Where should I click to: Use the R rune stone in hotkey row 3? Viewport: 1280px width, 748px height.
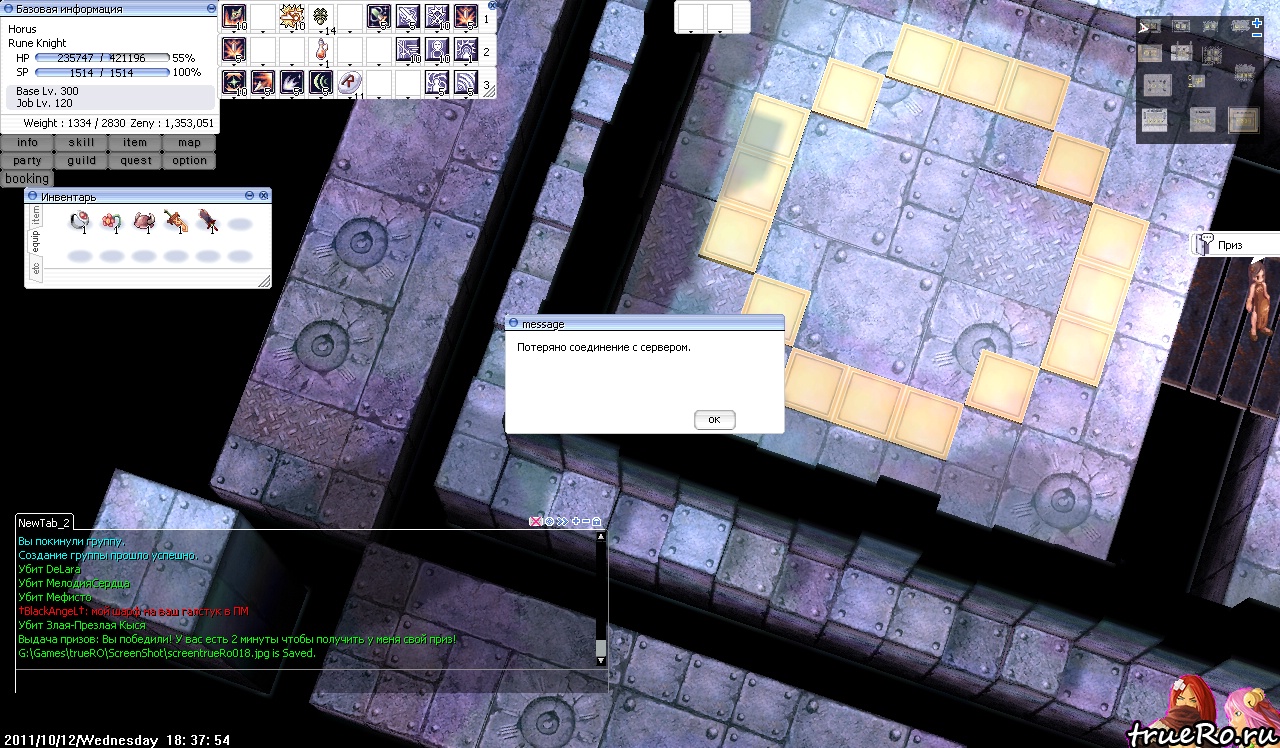pos(350,82)
